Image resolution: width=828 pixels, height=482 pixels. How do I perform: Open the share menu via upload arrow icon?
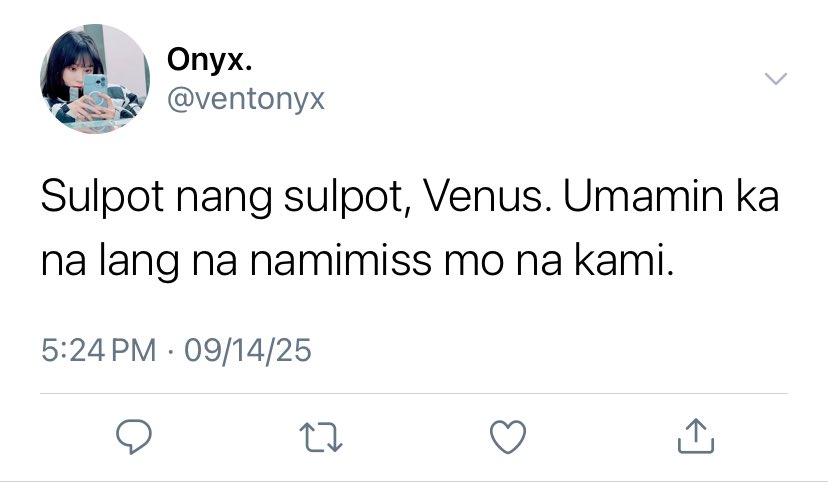pyautogui.click(x=695, y=436)
